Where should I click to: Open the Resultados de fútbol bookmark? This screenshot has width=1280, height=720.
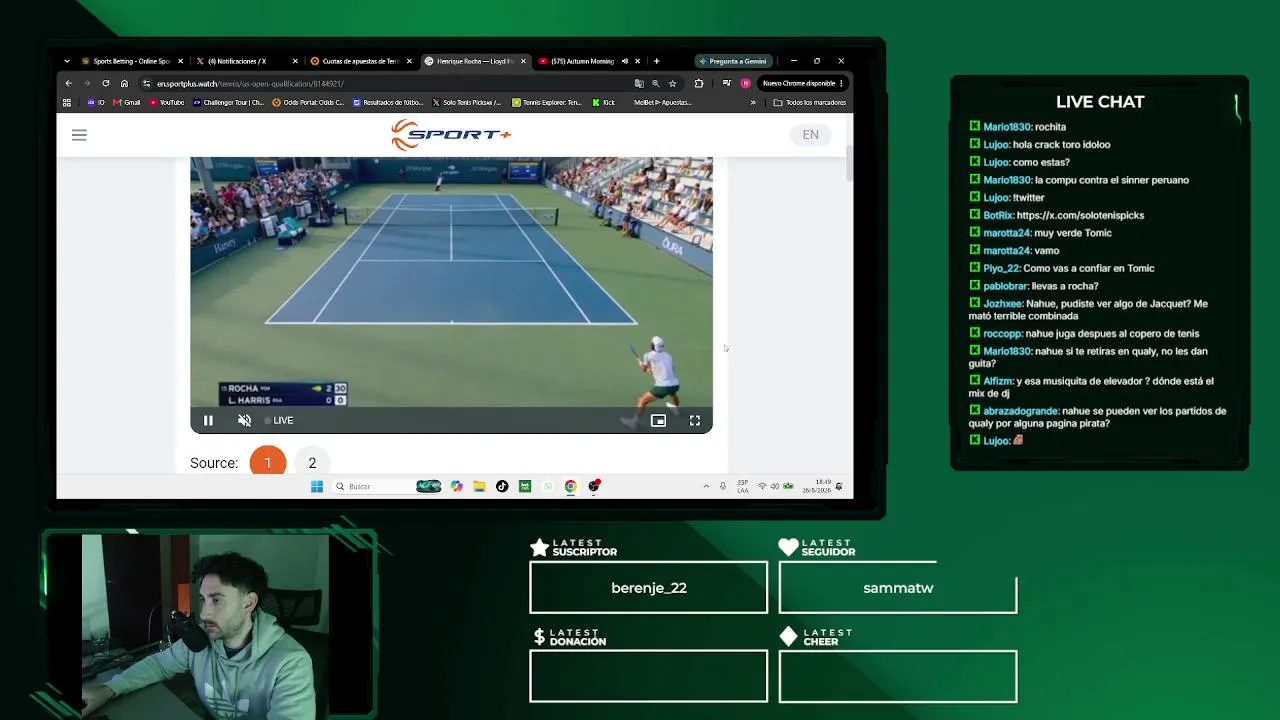tap(388, 102)
